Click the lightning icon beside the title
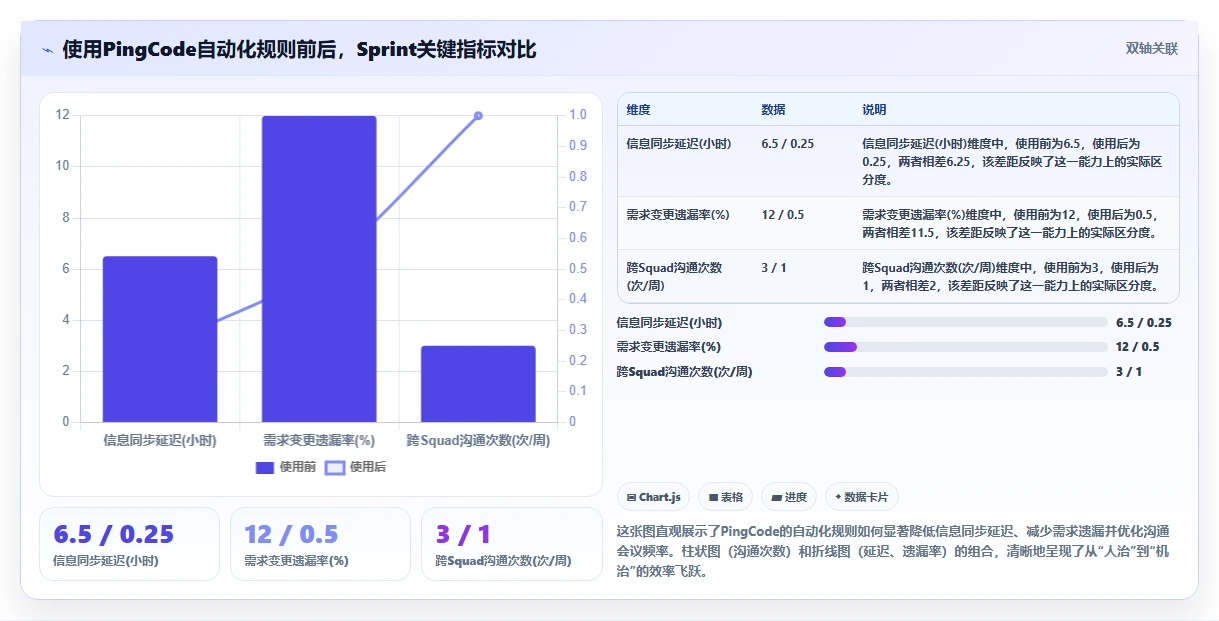The width and height of the screenshot is (1219, 621). [x=47, y=50]
